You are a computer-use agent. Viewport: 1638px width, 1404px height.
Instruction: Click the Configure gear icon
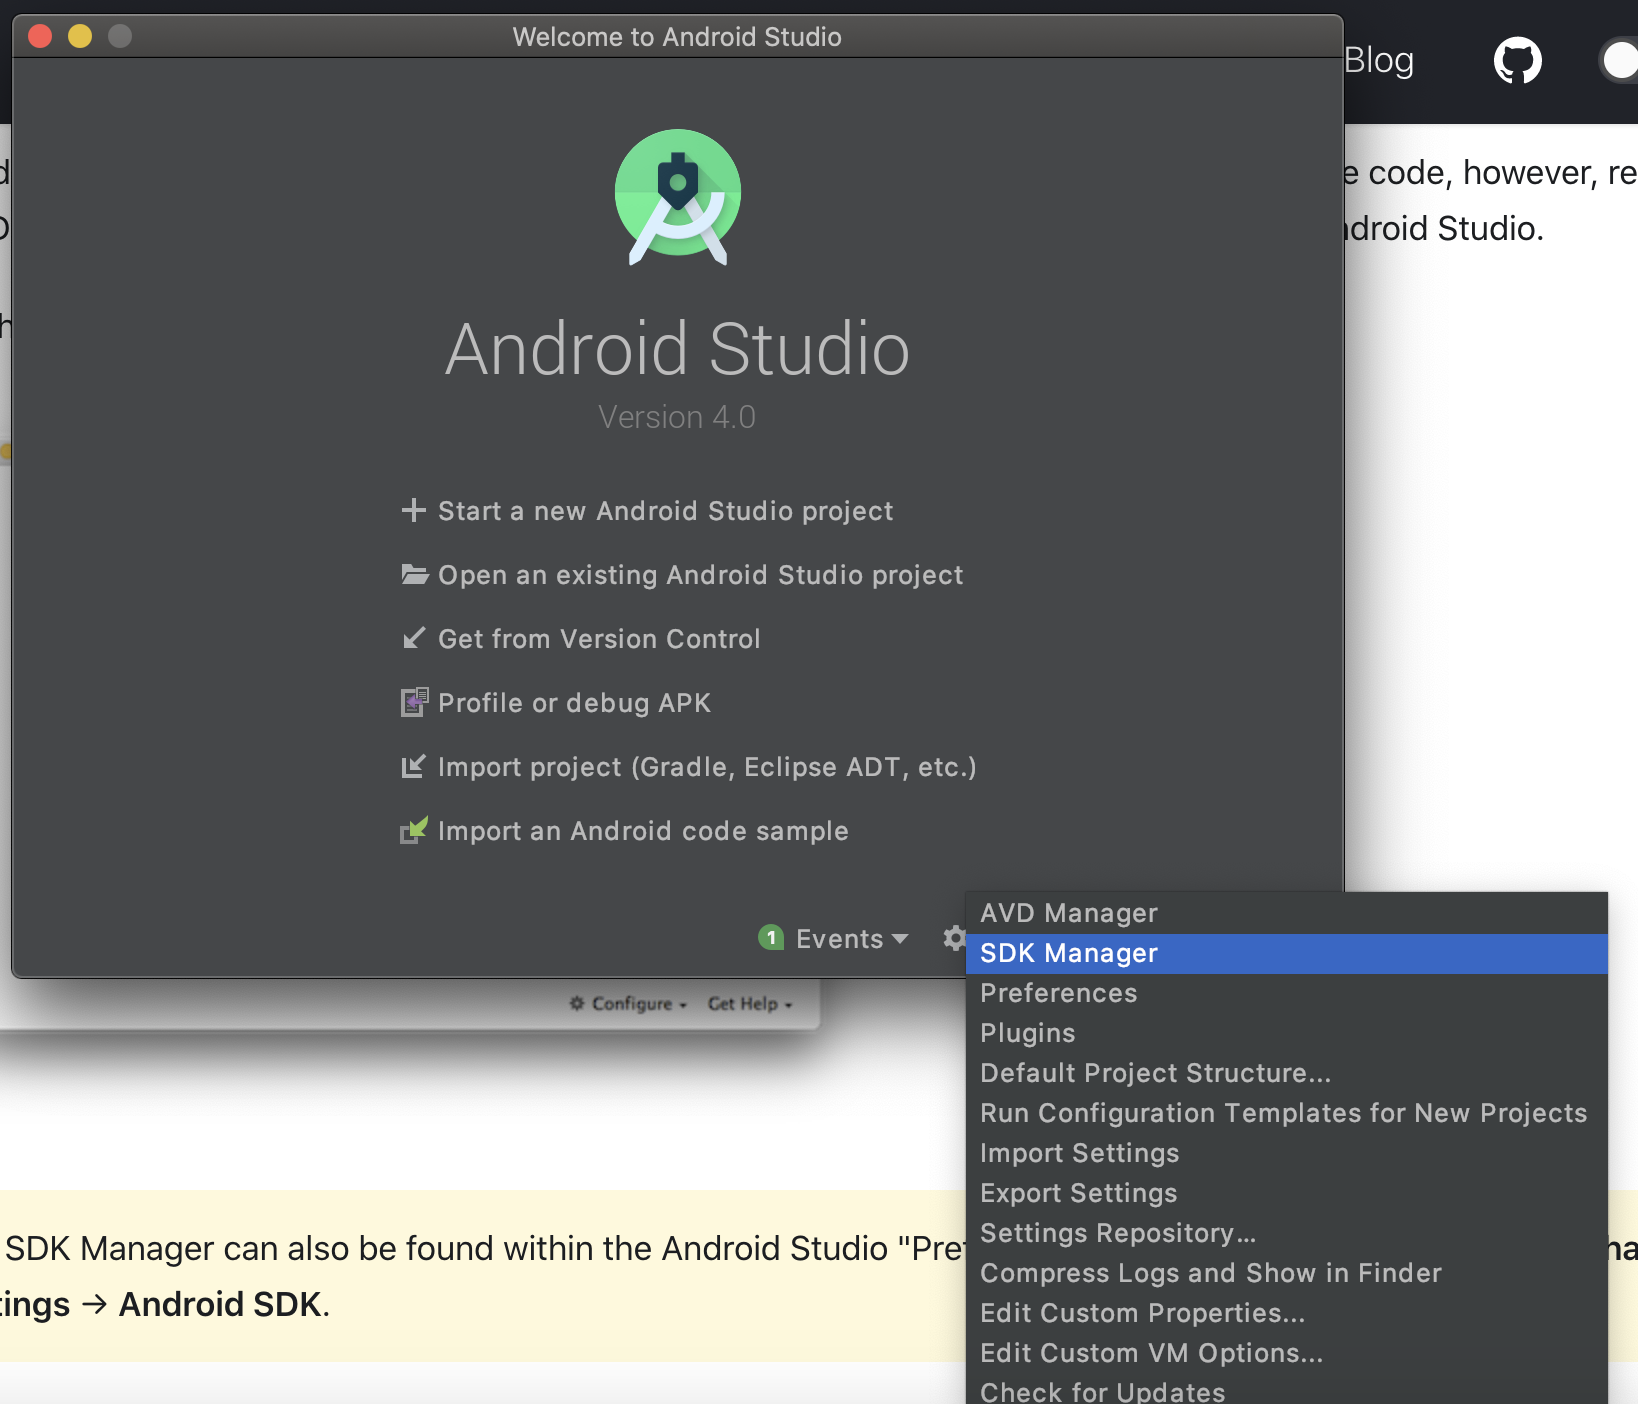(954, 938)
